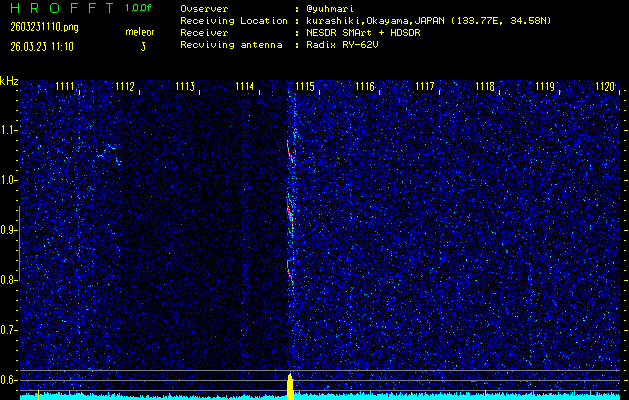Select the 0.7 frequency axis label
The image size is (629, 400).
click(x=9, y=330)
